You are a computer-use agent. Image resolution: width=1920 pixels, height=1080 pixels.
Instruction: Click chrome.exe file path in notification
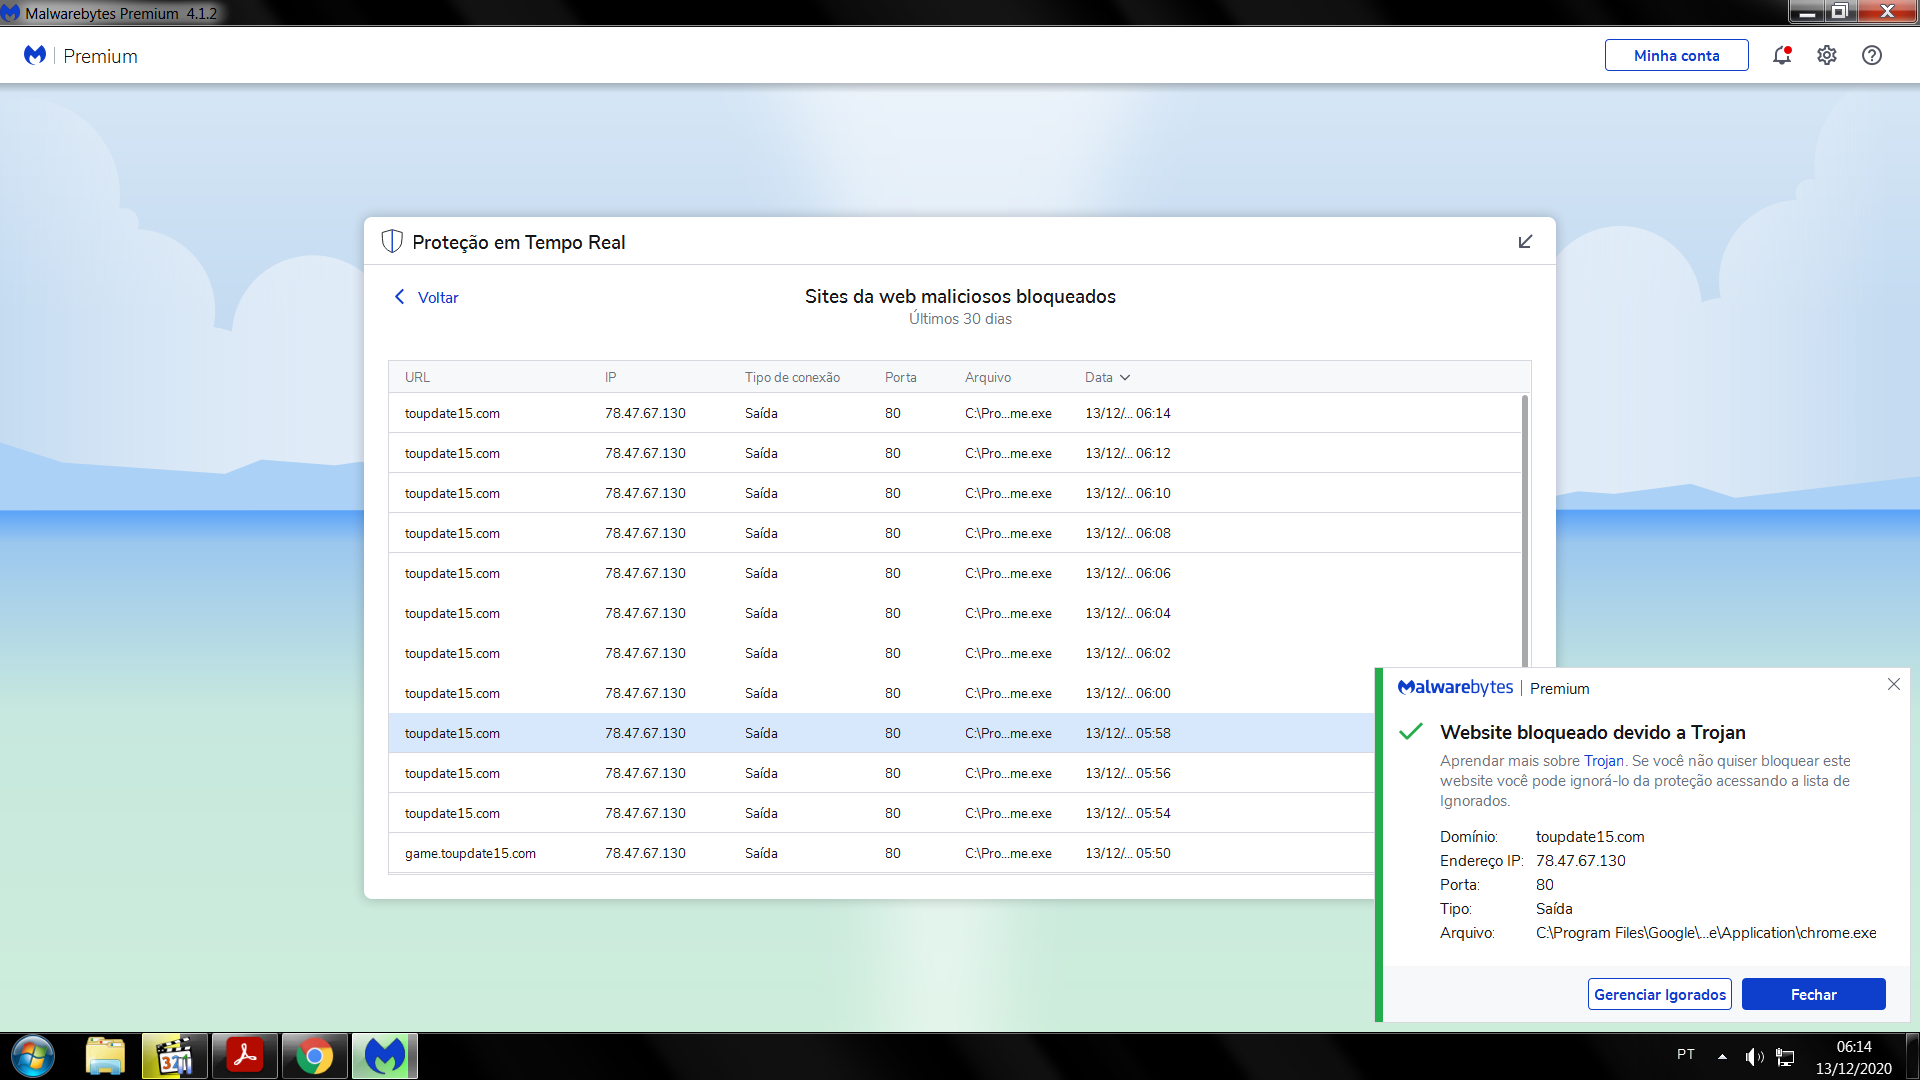pyautogui.click(x=1706, y=932)
